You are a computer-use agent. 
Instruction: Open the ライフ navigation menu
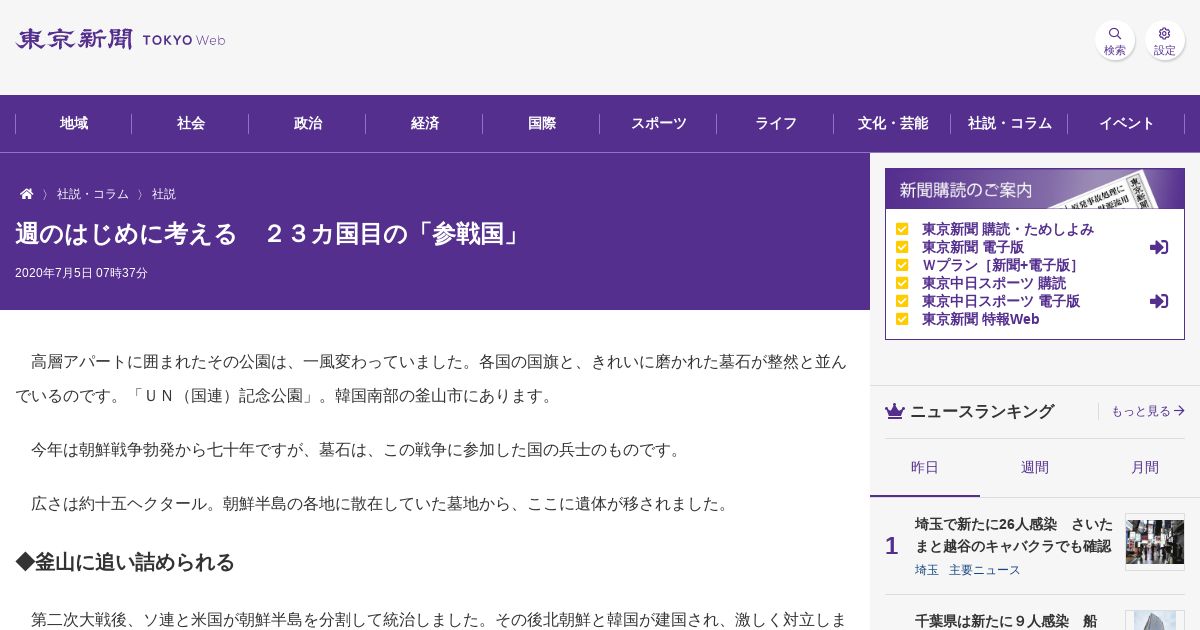pos(776,123)
